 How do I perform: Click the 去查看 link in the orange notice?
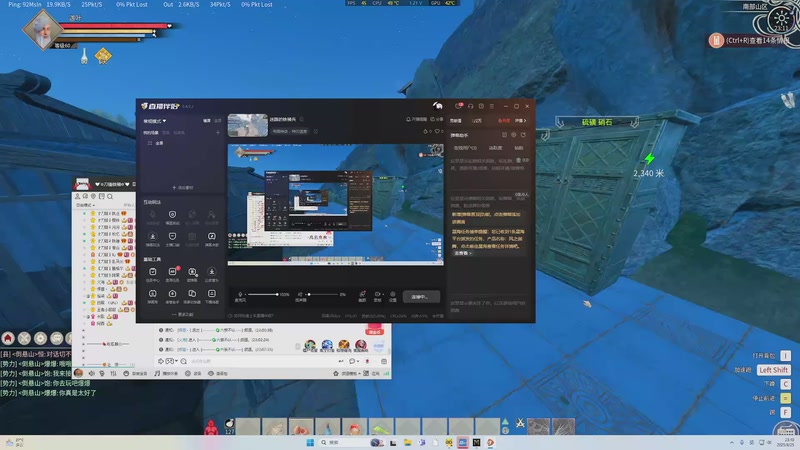pos(462,253)
